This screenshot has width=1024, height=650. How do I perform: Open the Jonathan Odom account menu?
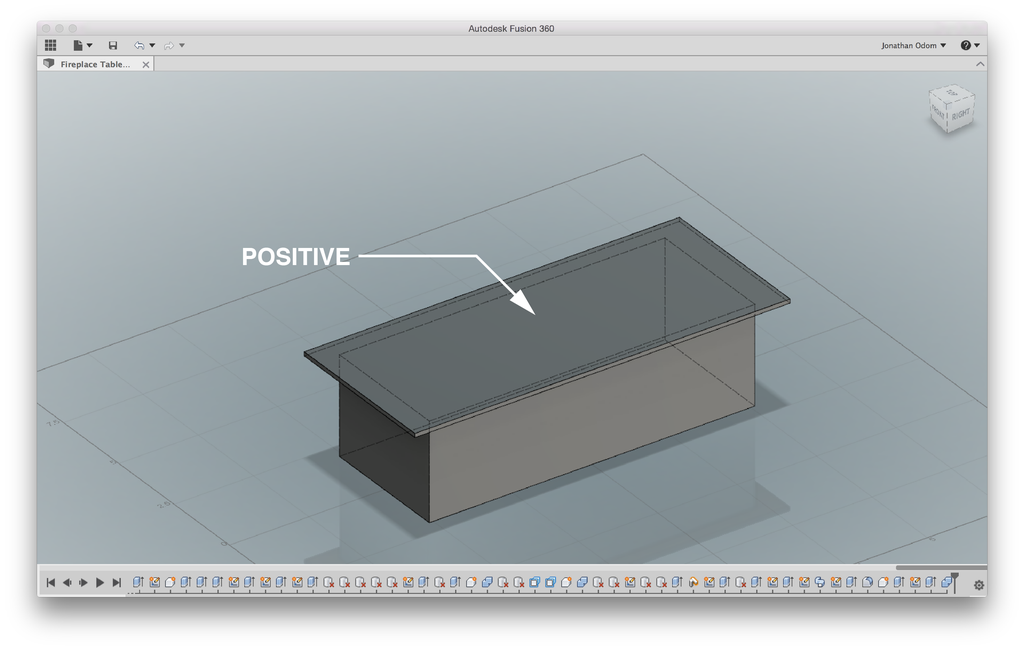pyautogui.click(x=913, y=45)
